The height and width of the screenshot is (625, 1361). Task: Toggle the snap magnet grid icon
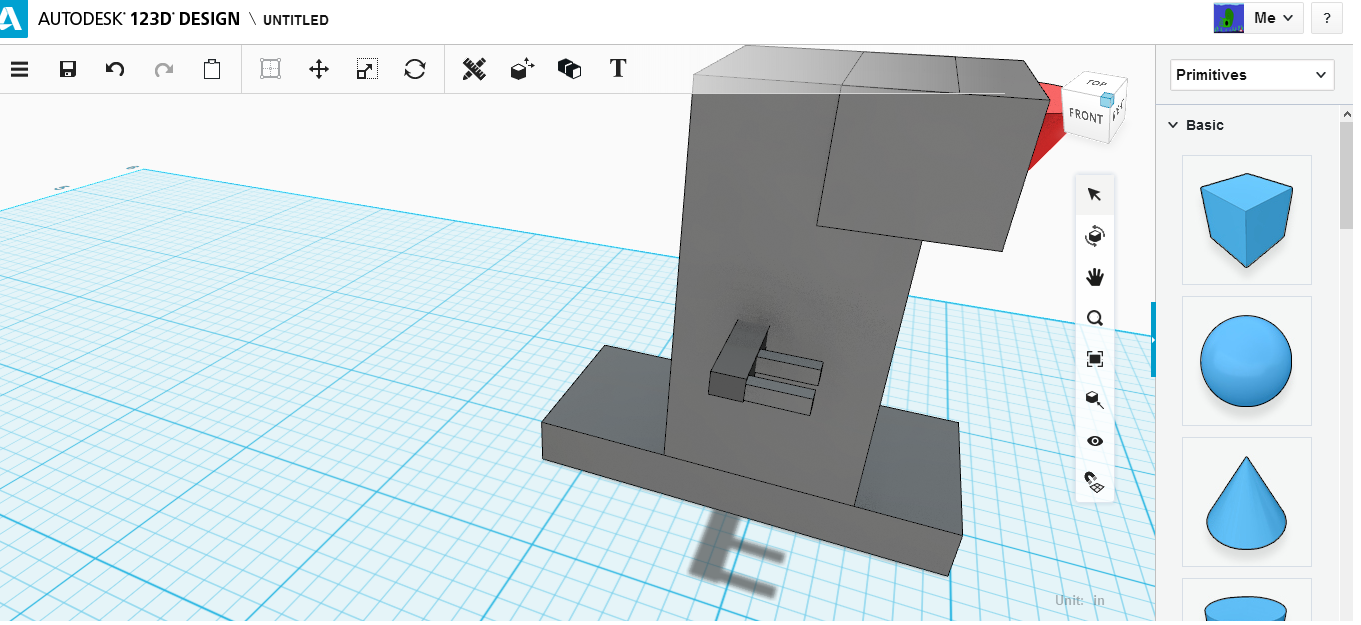point(1094,482)
